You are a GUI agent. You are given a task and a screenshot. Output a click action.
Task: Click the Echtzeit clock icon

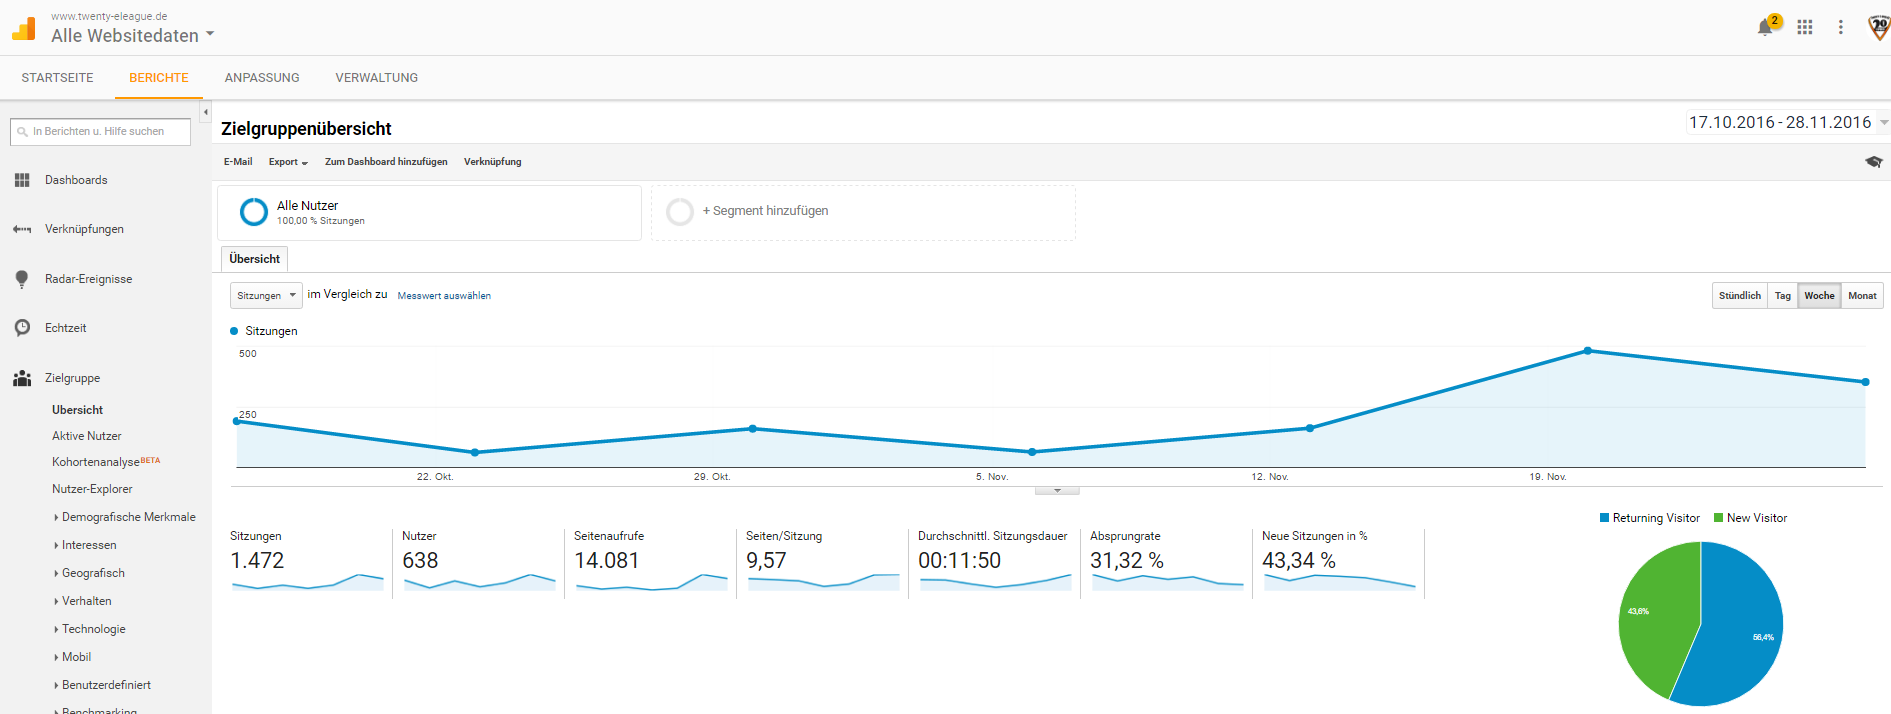22,328
